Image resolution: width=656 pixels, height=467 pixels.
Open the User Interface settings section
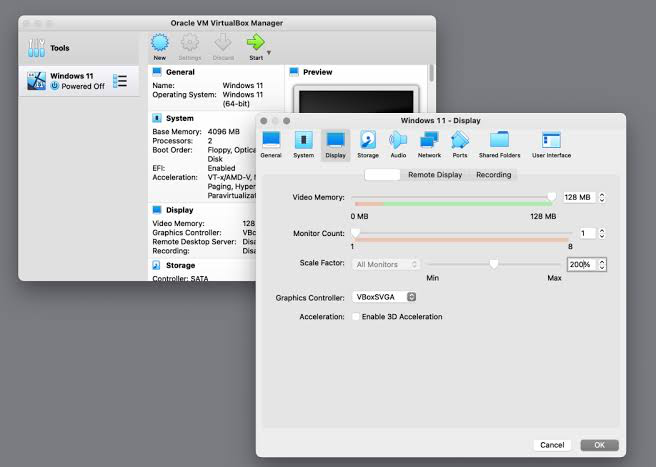[x=551, y=144]
